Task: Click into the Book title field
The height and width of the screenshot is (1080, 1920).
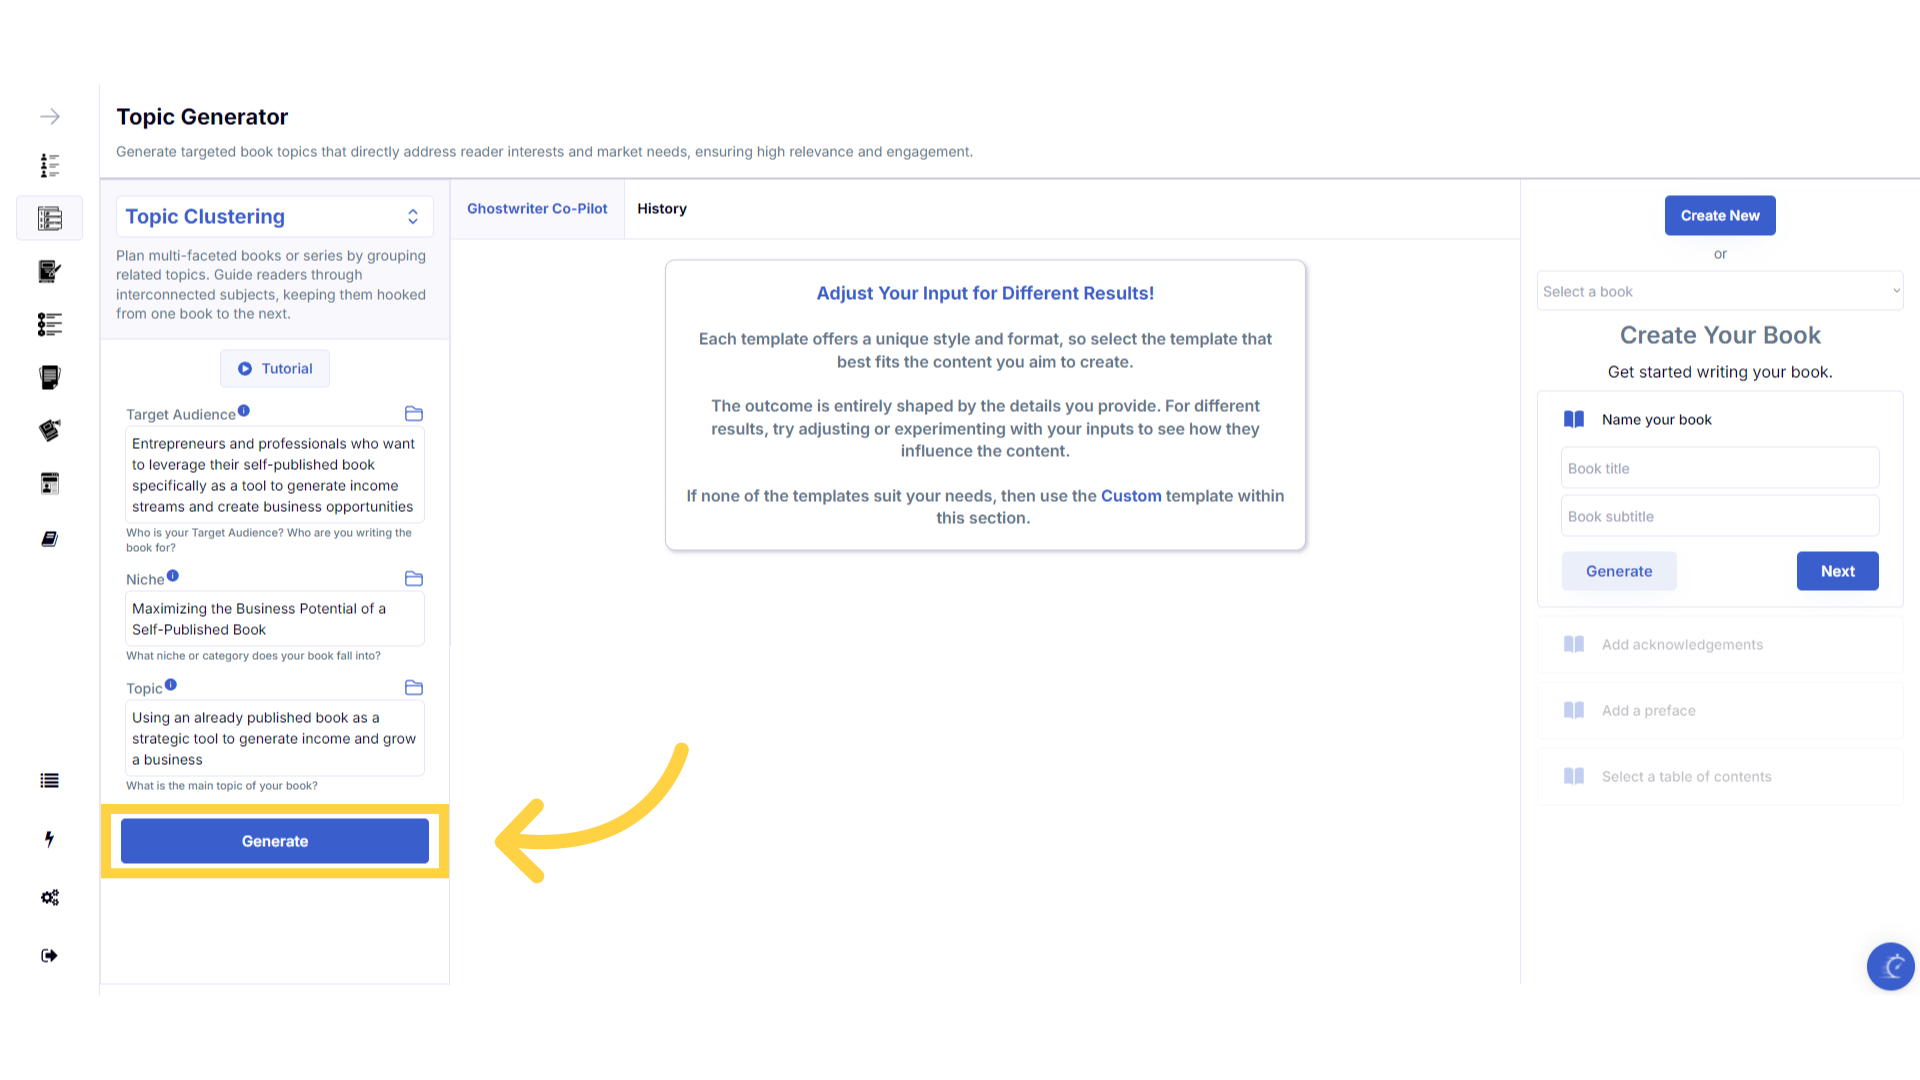Action: point(1719,468)
